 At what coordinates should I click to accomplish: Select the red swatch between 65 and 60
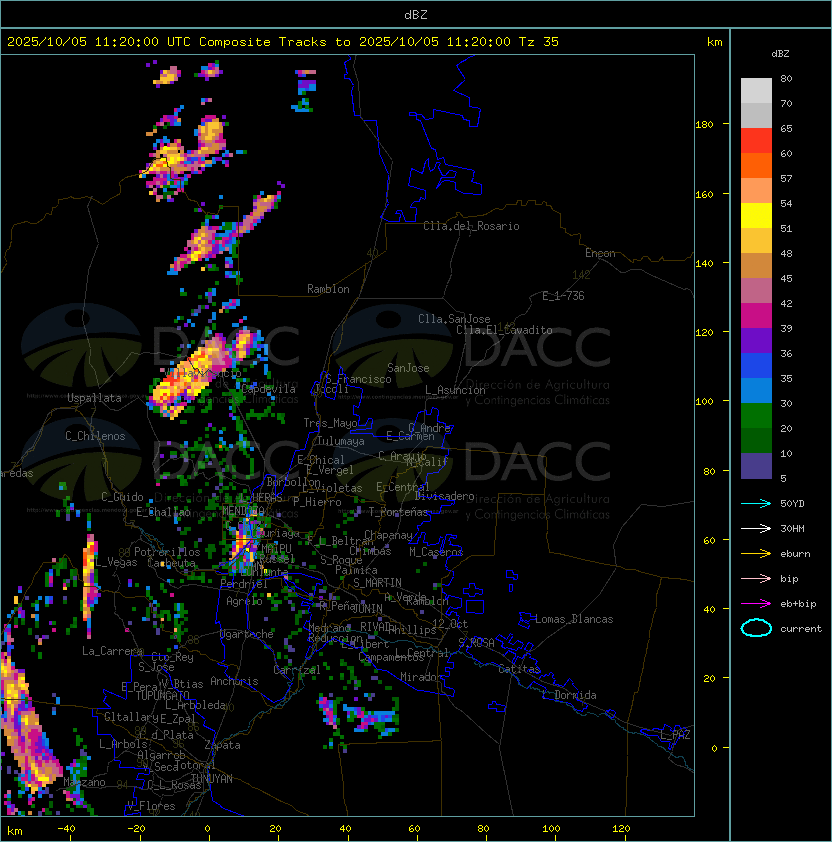click(756, 141)
